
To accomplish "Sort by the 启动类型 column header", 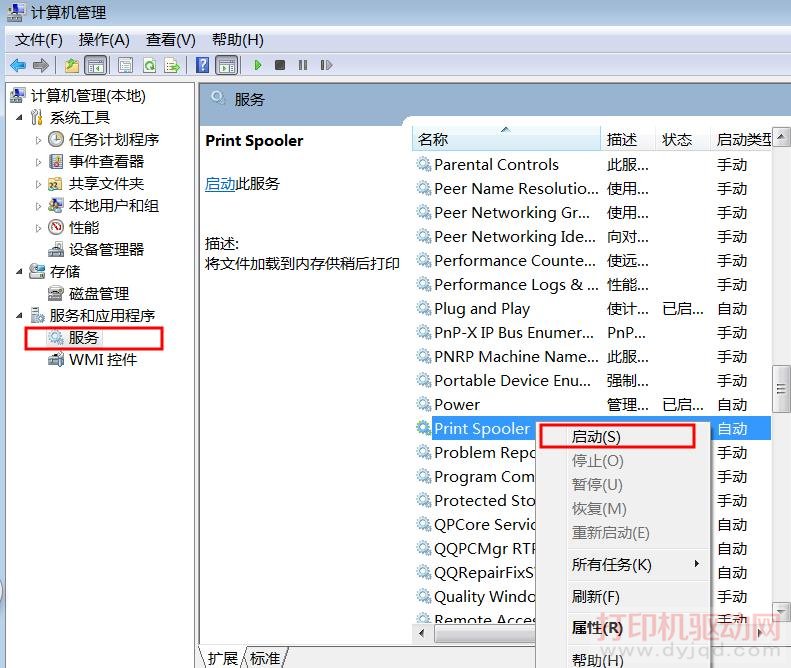I will pos(741,139).
